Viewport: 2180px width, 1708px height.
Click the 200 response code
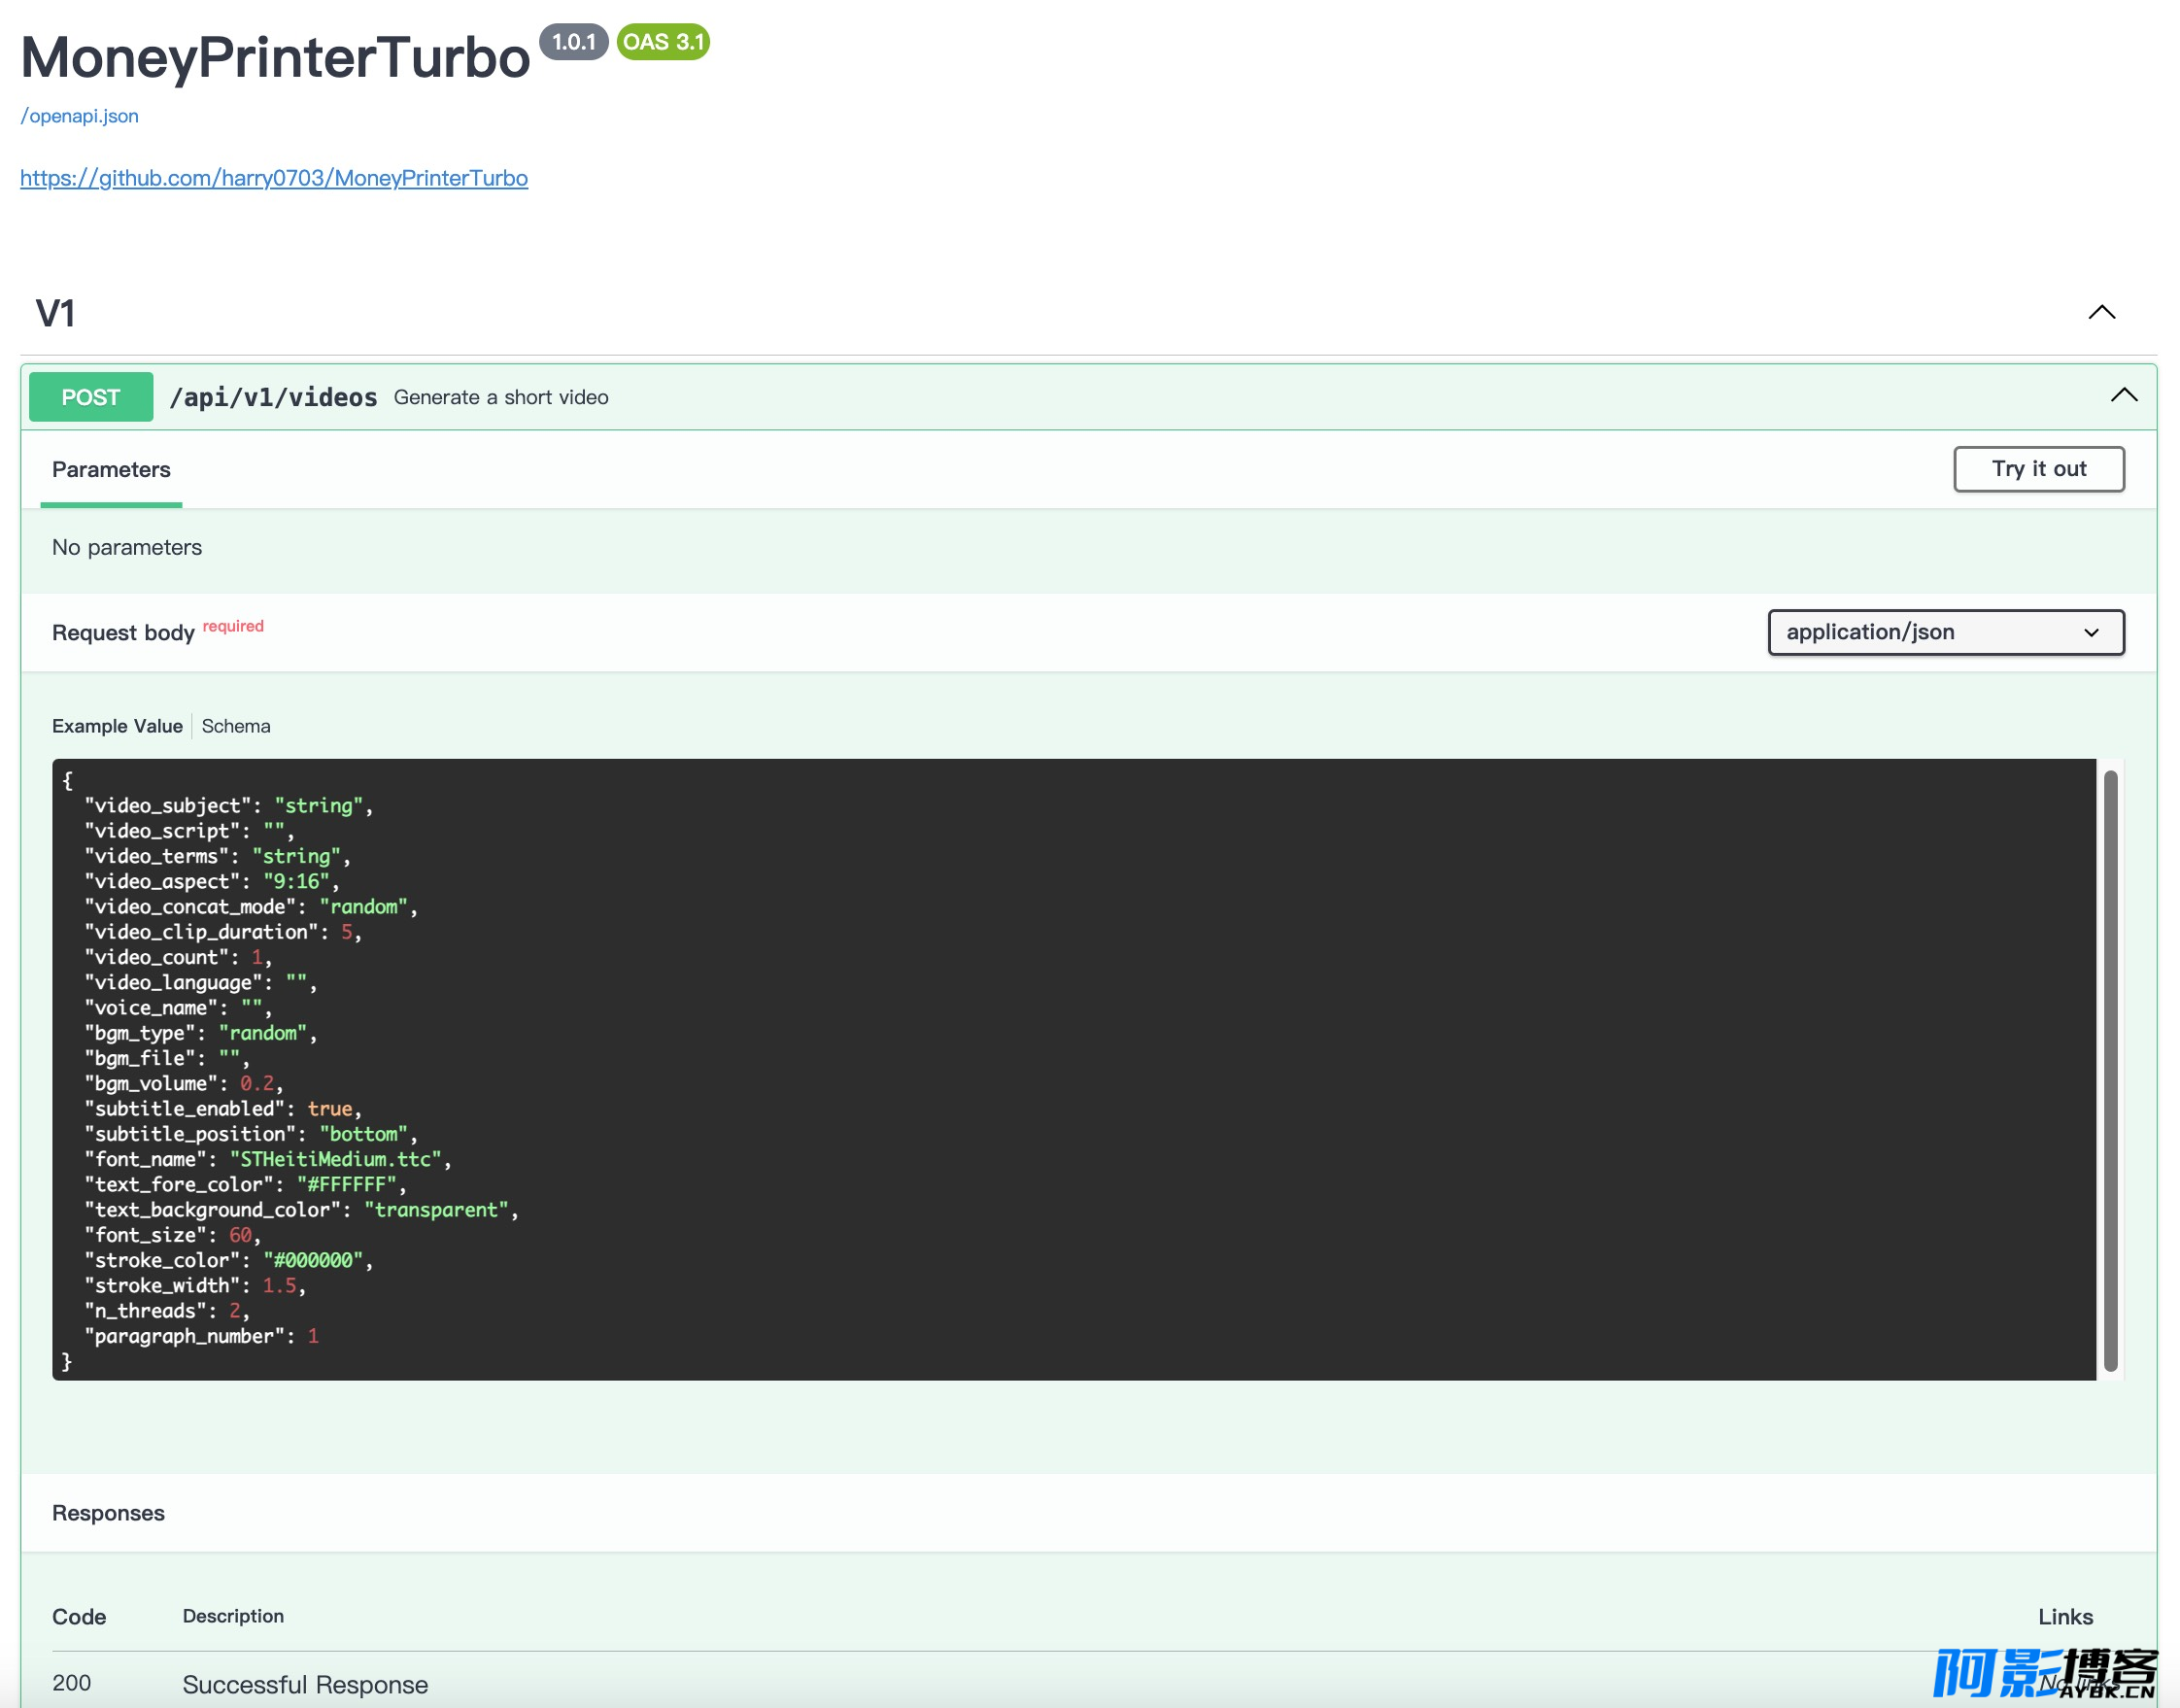coord(71,1683)
